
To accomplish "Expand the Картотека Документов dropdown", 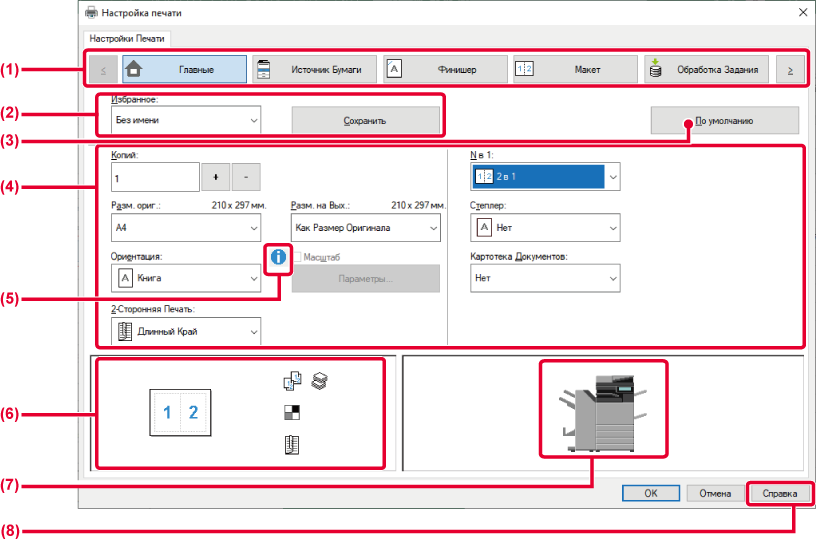I will [x=545, y=278].
